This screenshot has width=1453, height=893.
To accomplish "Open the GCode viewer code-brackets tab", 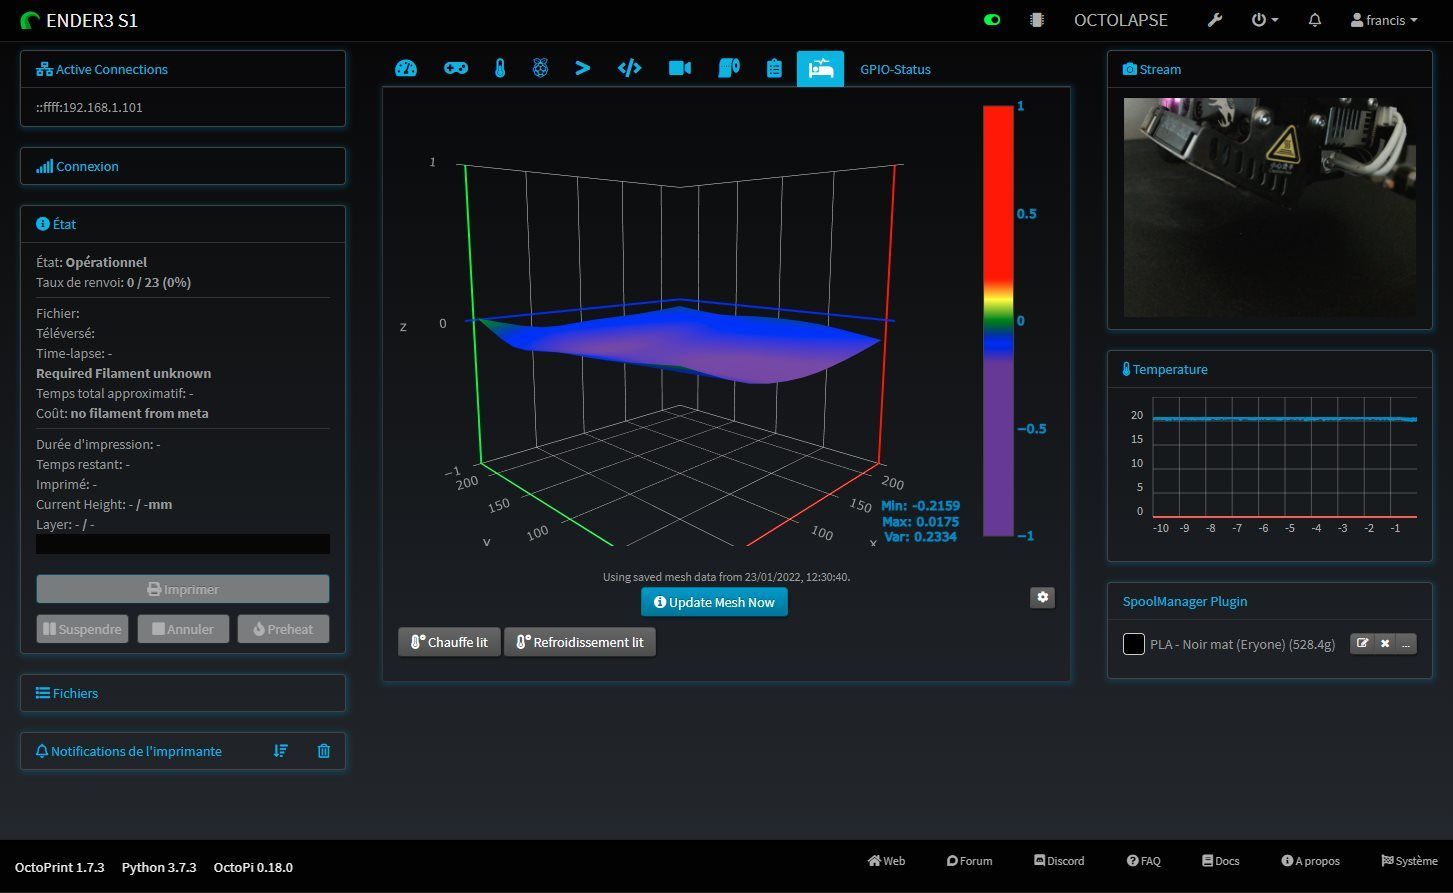I will pos(629,69).
